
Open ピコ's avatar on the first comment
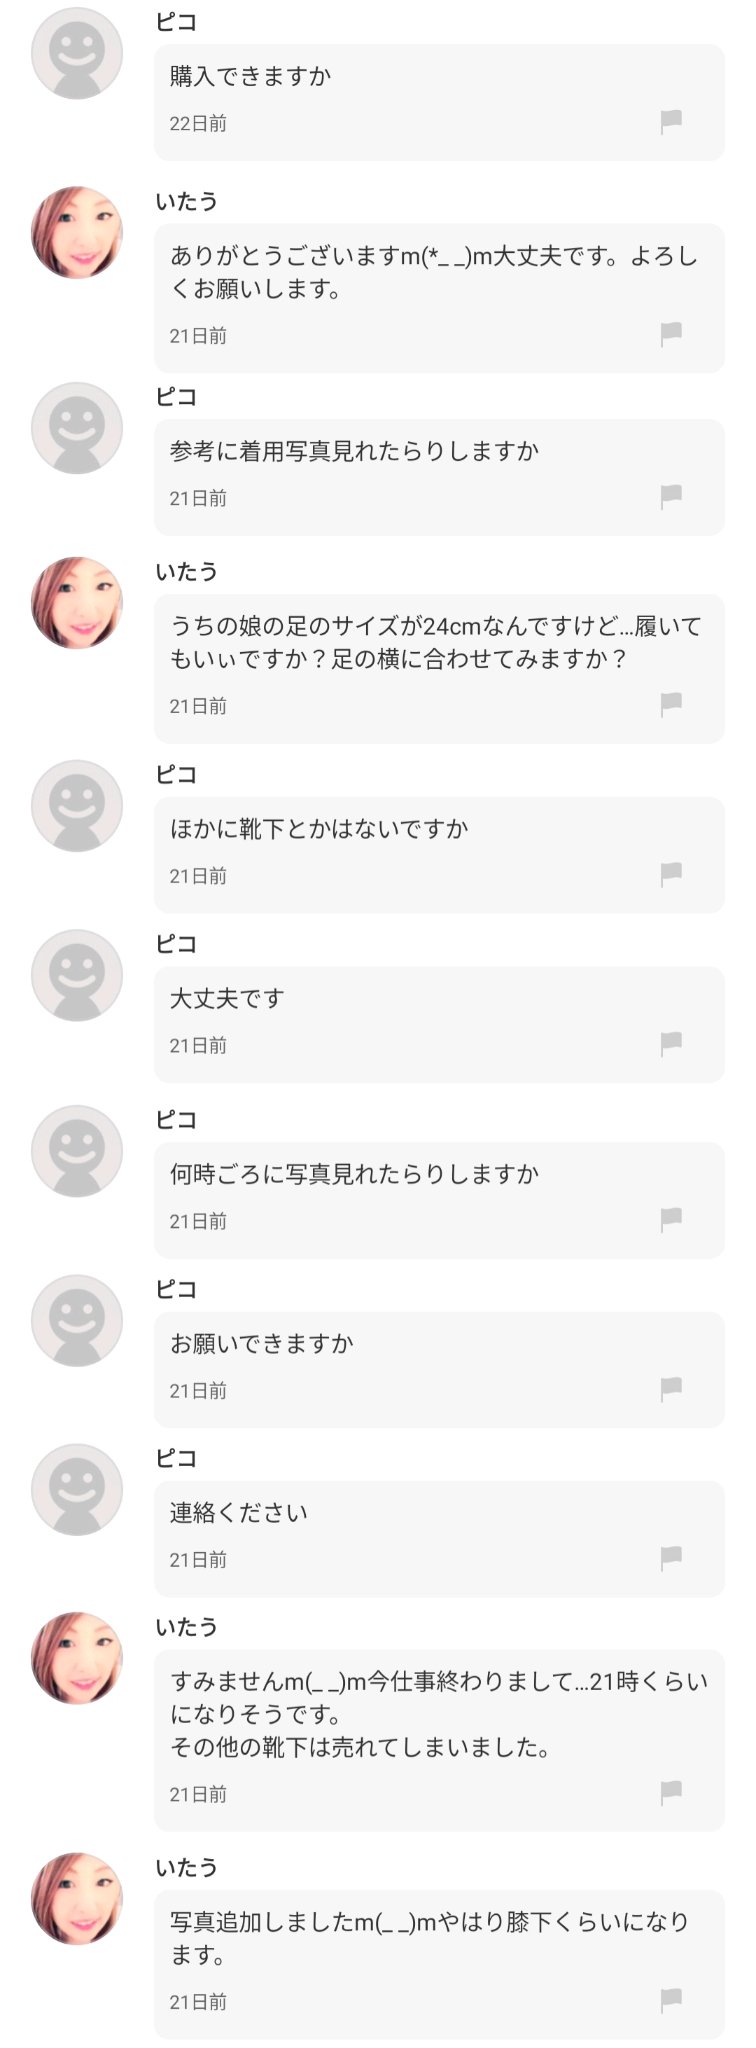(77, 53)
